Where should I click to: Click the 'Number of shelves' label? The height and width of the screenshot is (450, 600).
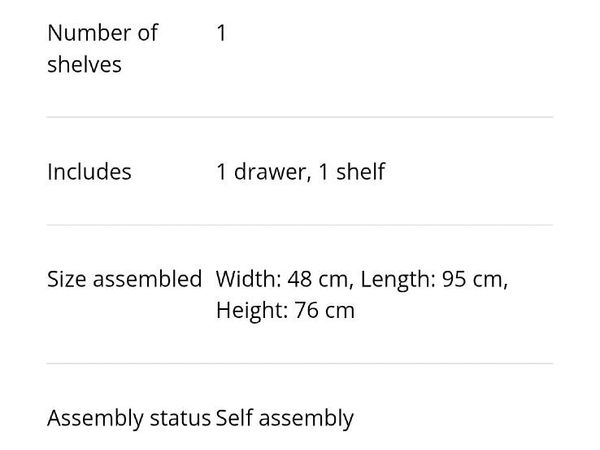pos(103,48)
